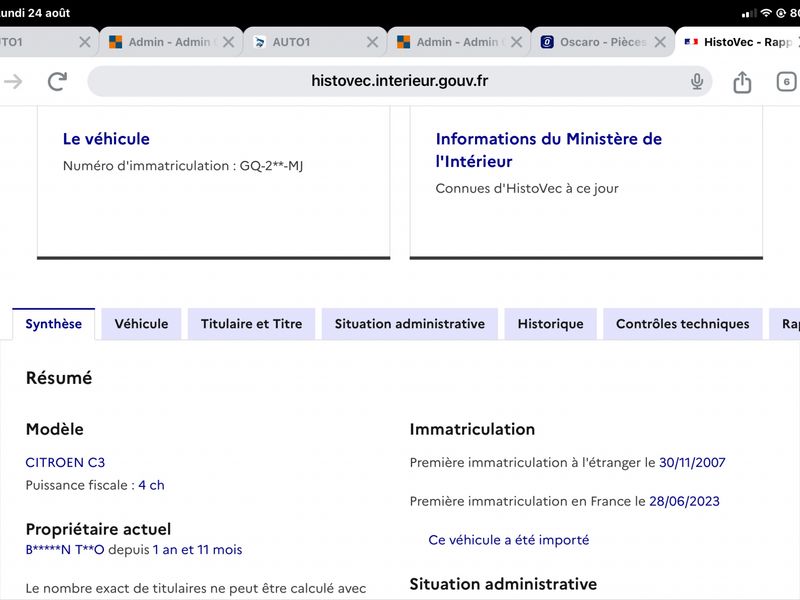The image size is (800, 600).
Task: Click owner name B*****N T**O
Action: pyautogui.click(x=65, y=549)
